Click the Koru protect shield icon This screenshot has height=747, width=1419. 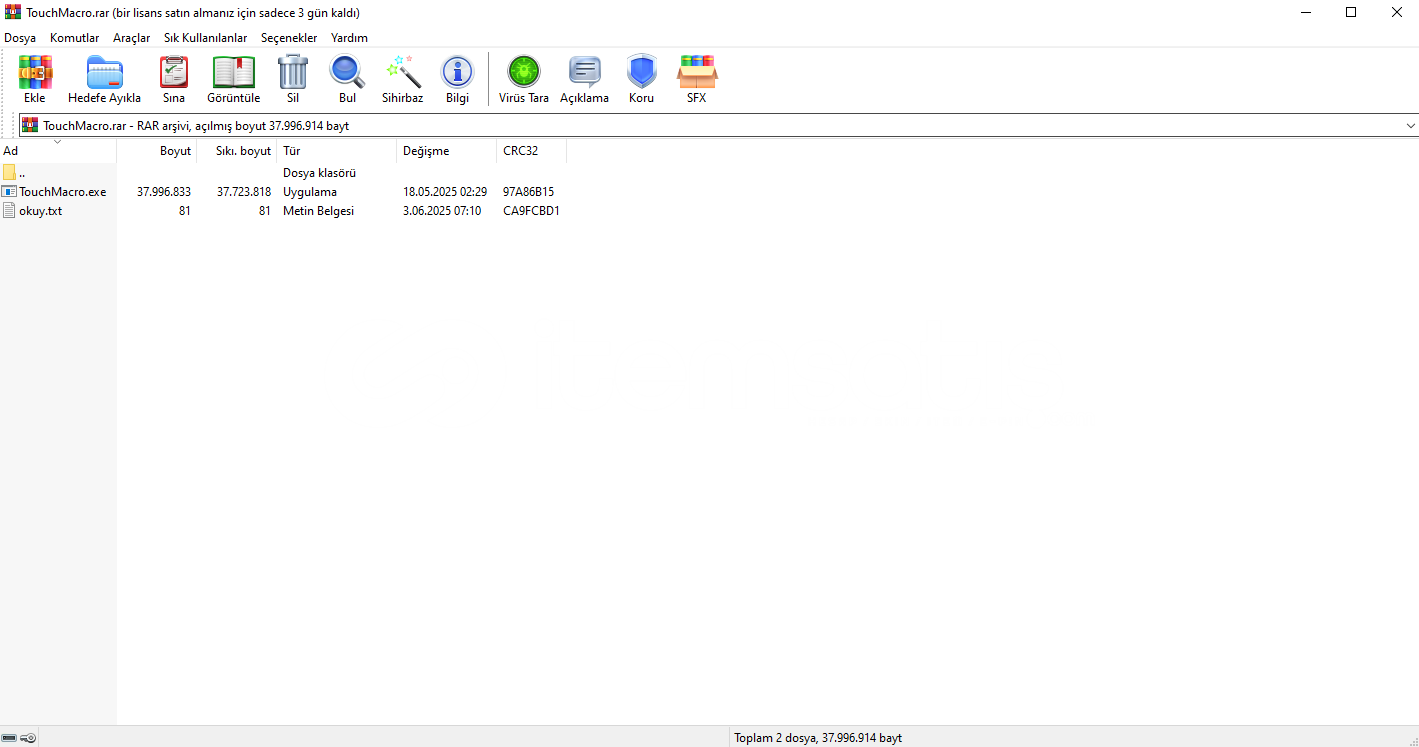tap(642, 72)
